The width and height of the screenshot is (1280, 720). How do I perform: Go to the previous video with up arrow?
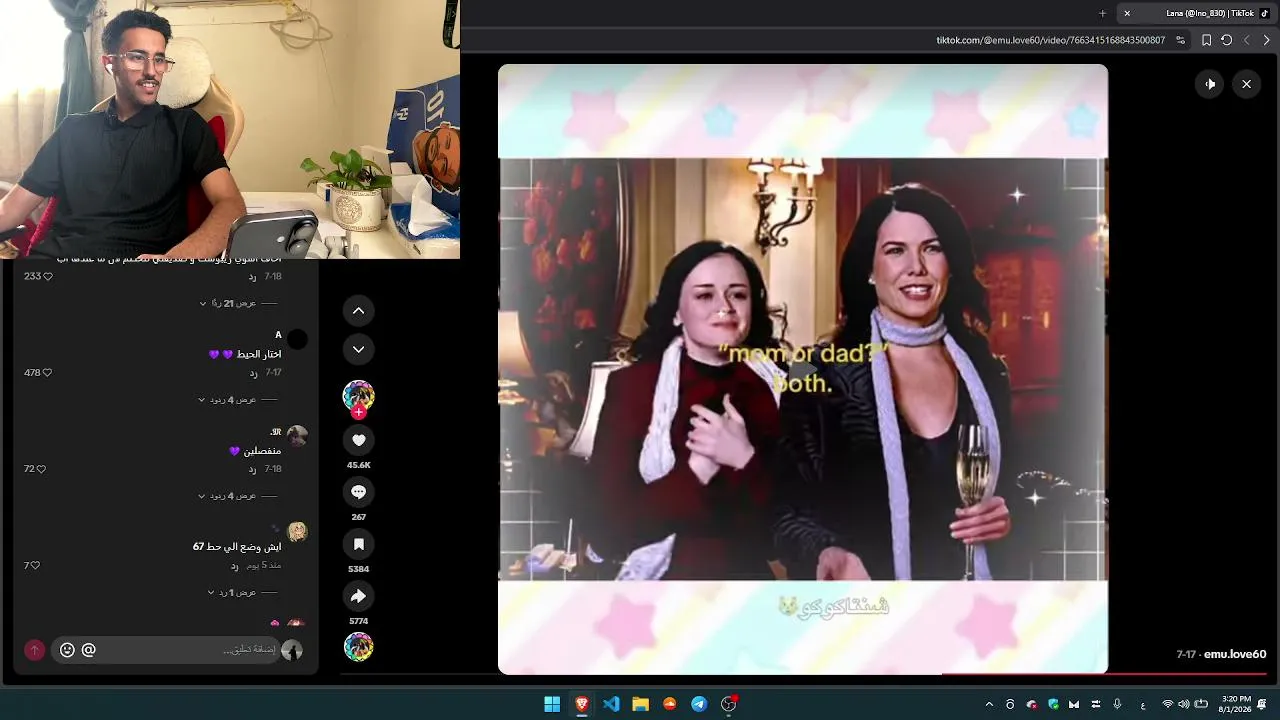[x=358, y=311]
